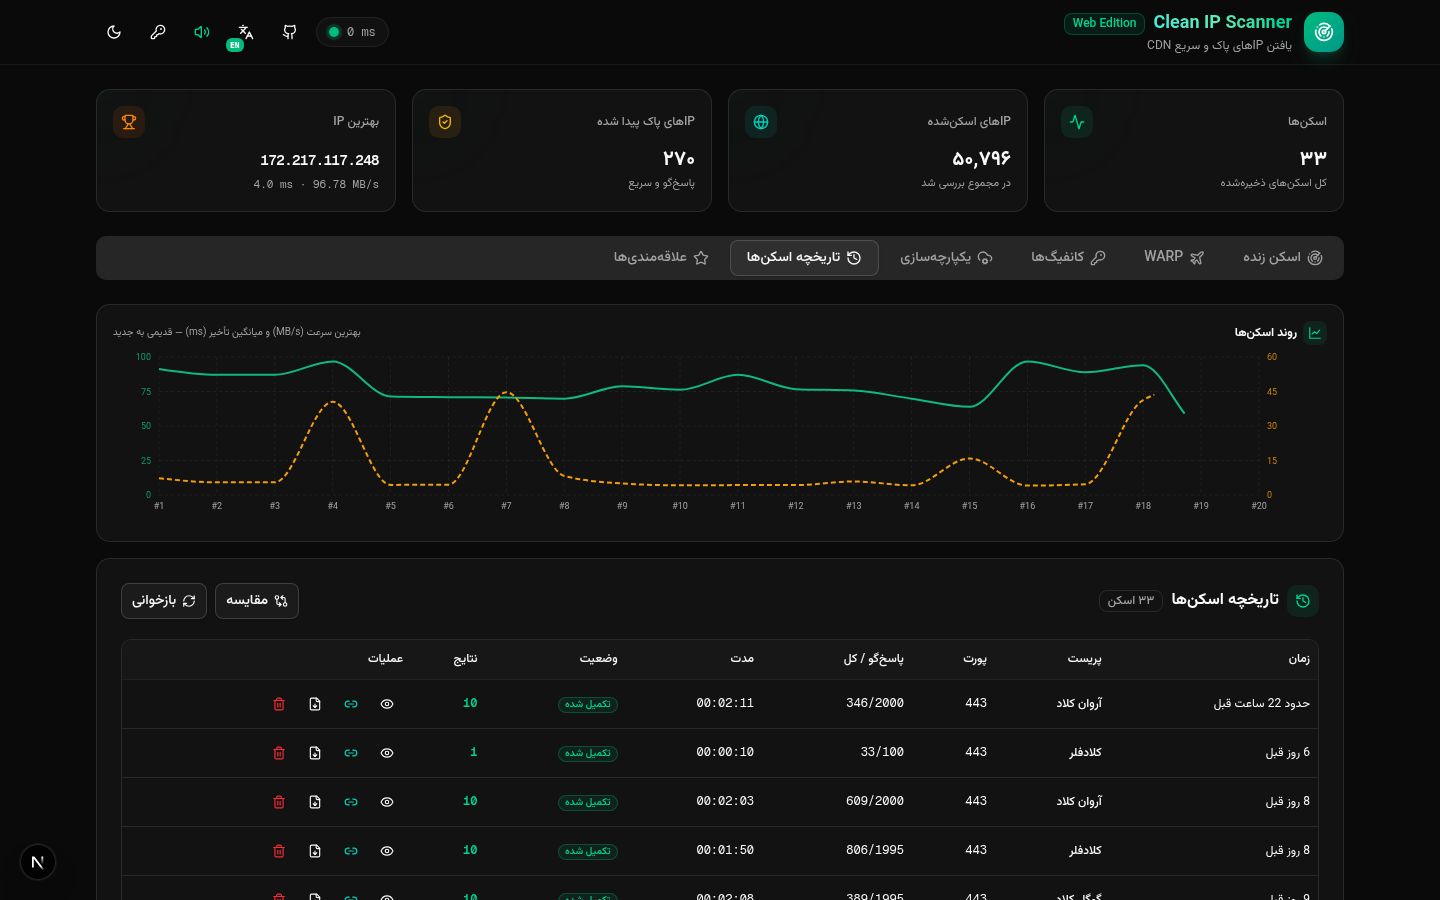Image resolution: width=1440 pixels, height=900 pixels.
Task: Select the تاریخچه اسکن‌ها tab
Action: pyautogui.click(x=804, y=258)
